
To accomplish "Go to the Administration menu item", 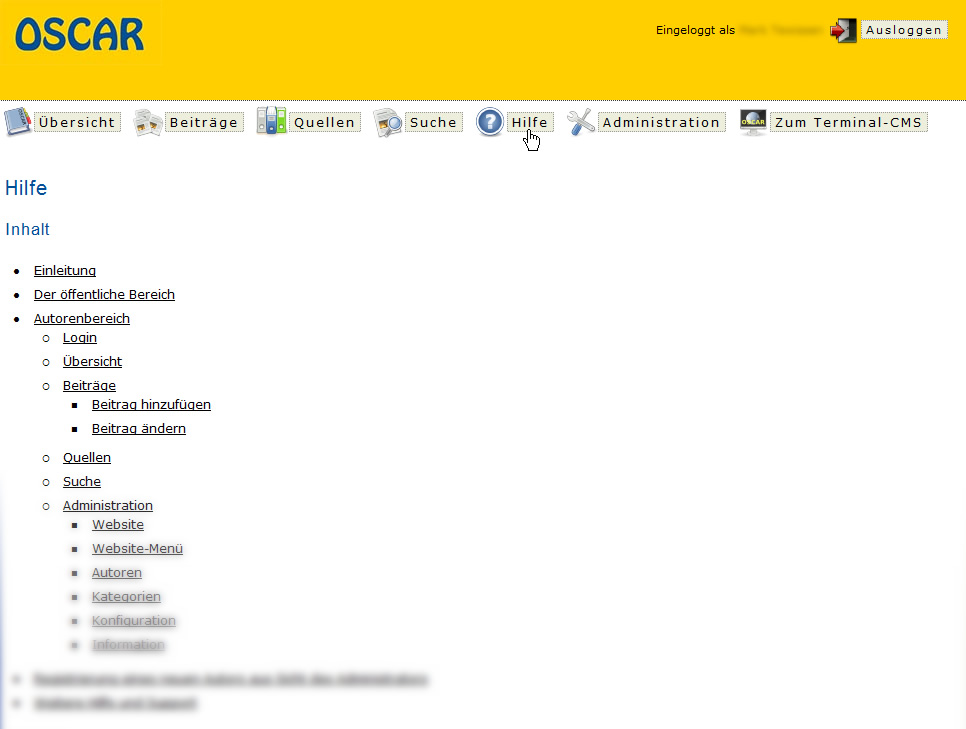I will (x=661, y=123).
